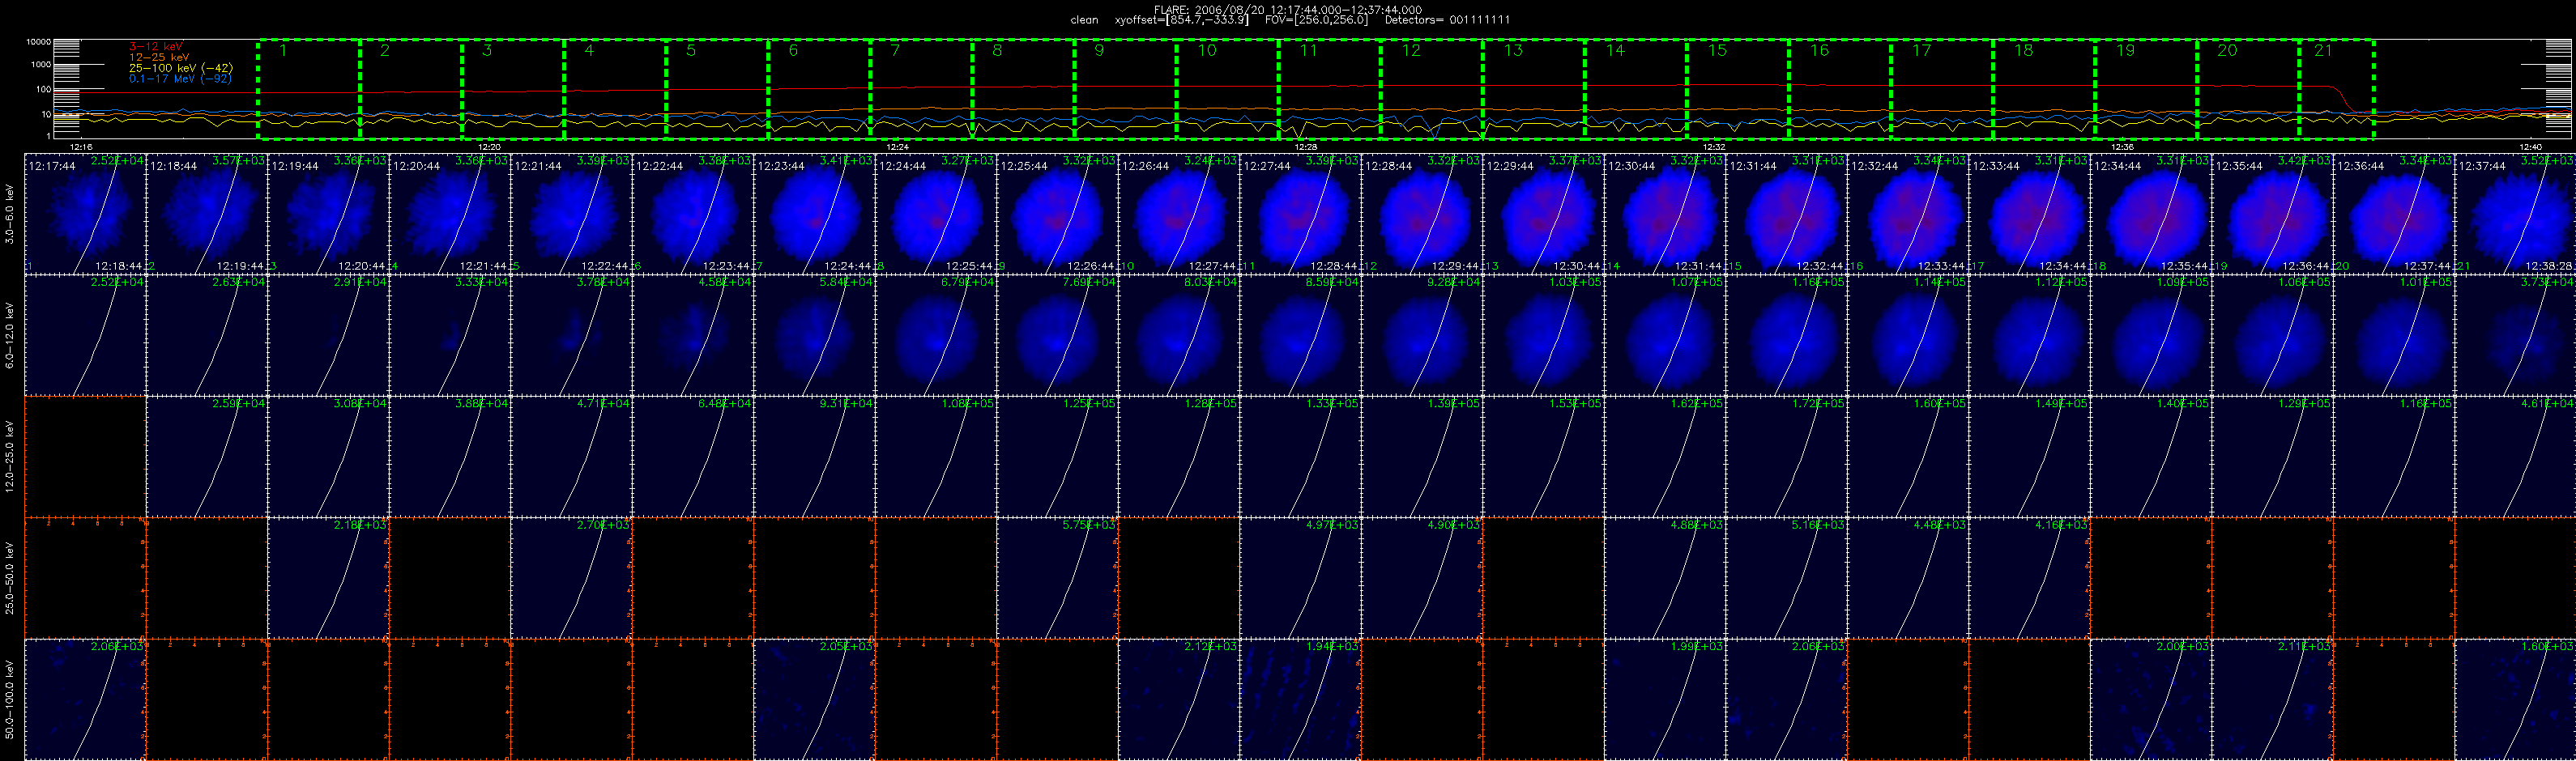This screenshot has width=2576, height=761.
Task: Click the '3-12 keV' legend label
Action: coord(156,47)
